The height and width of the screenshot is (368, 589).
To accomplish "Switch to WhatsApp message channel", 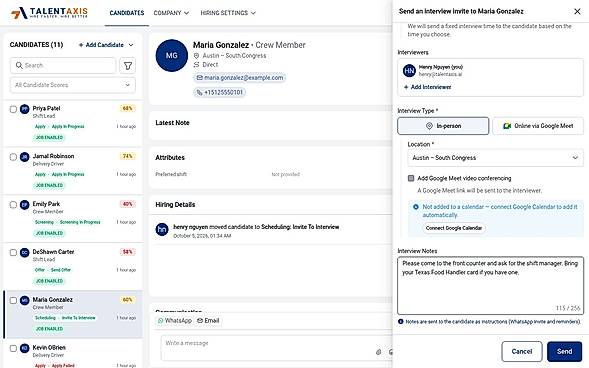I will pos(175,321).
